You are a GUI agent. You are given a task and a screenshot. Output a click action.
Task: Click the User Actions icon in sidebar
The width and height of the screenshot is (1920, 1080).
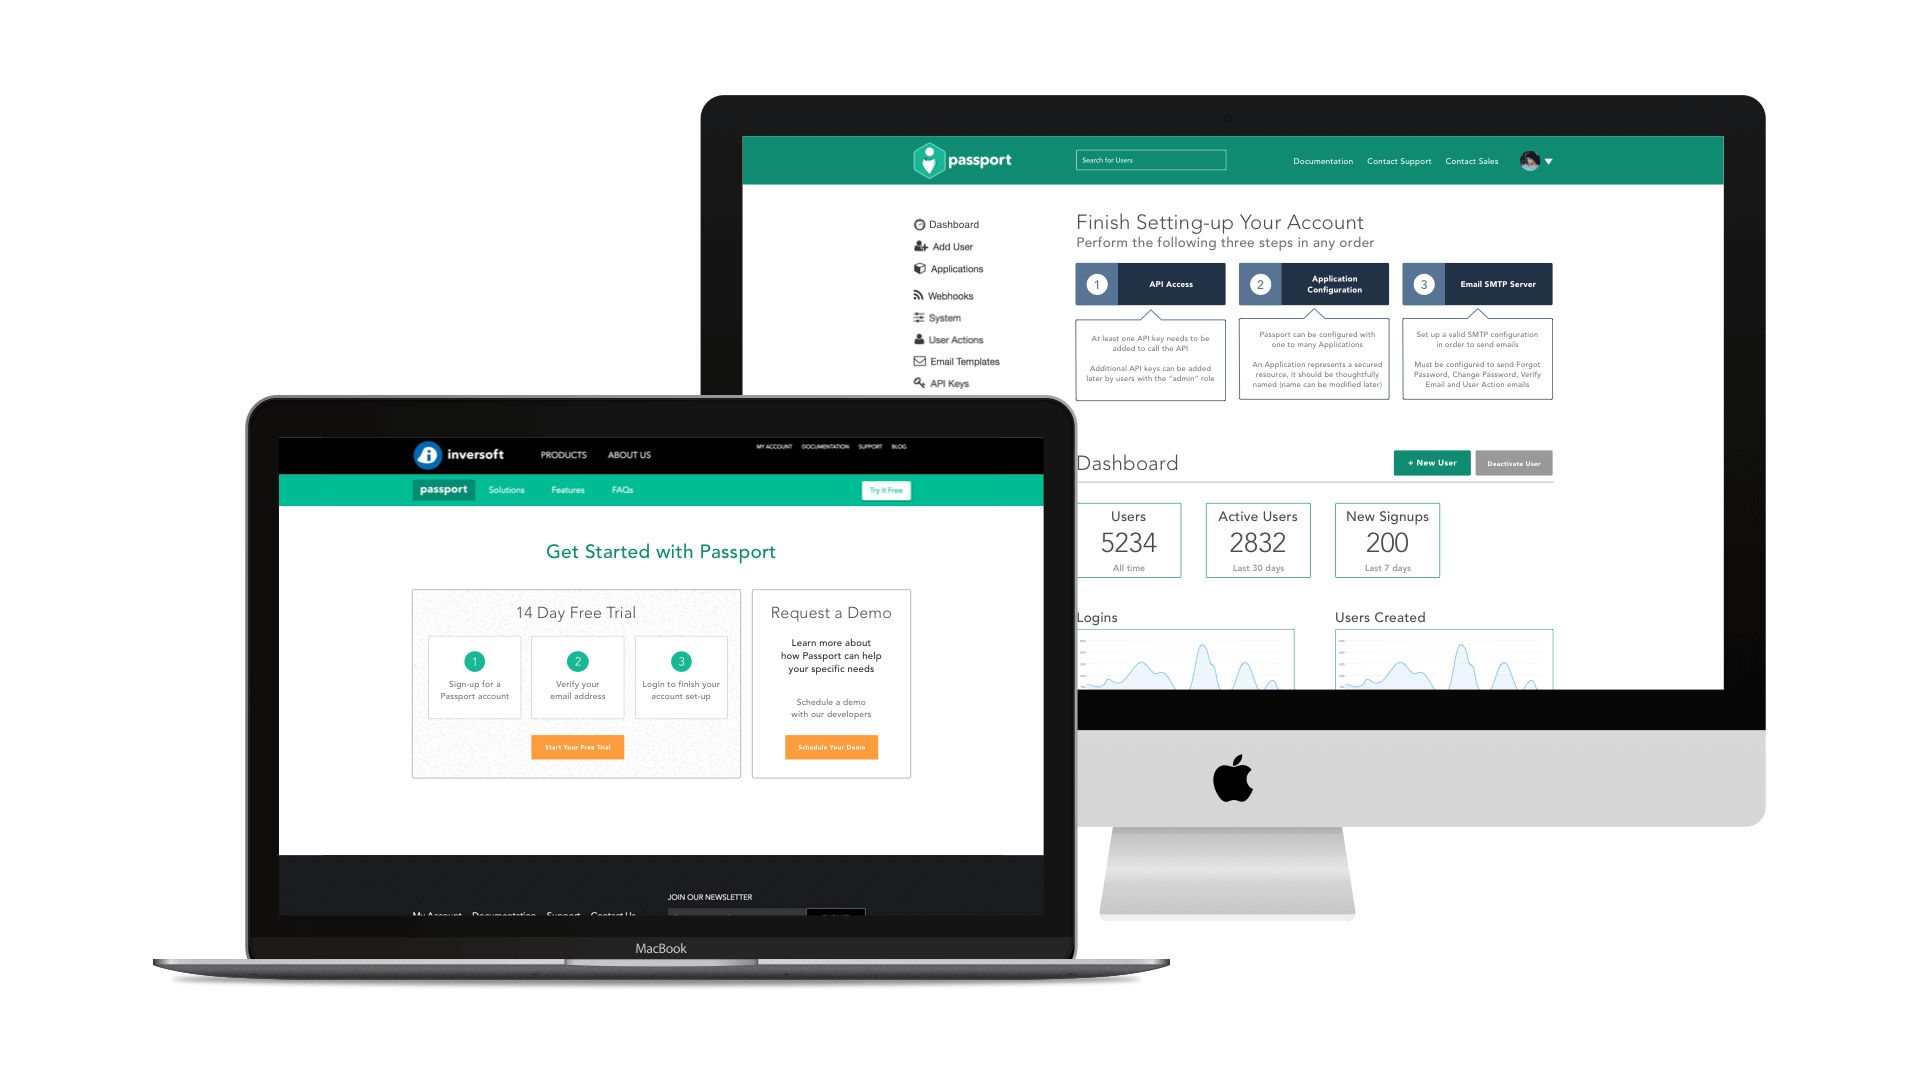point(919,340)
